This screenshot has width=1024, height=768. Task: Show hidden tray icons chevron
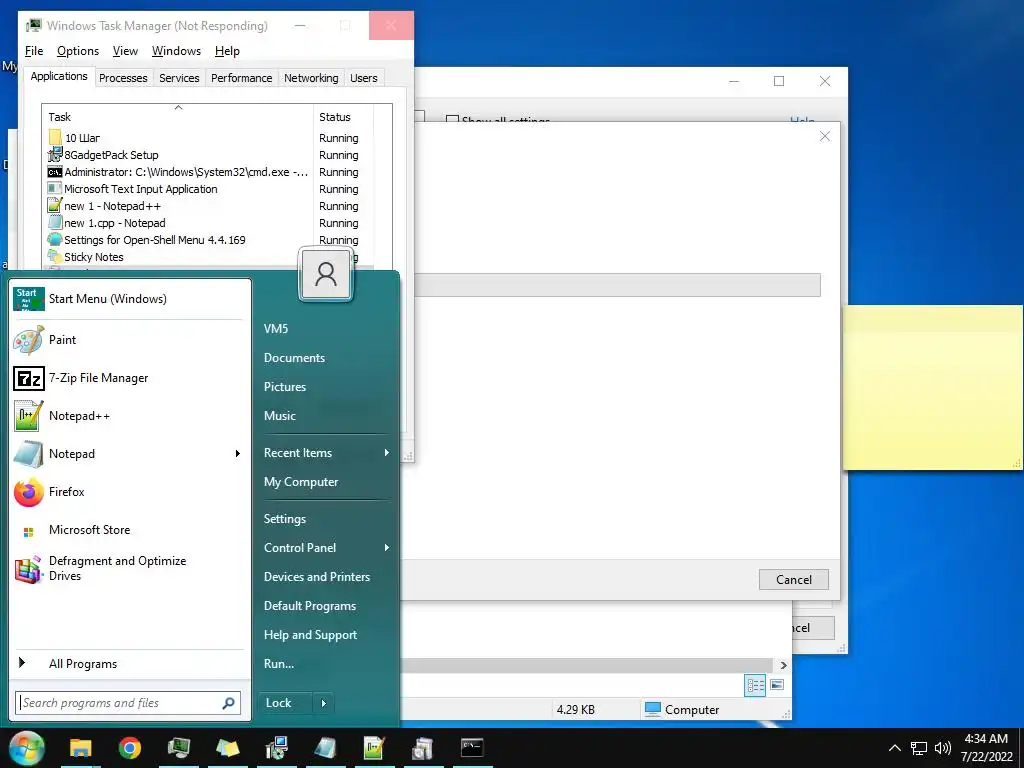tap(895, 748)
